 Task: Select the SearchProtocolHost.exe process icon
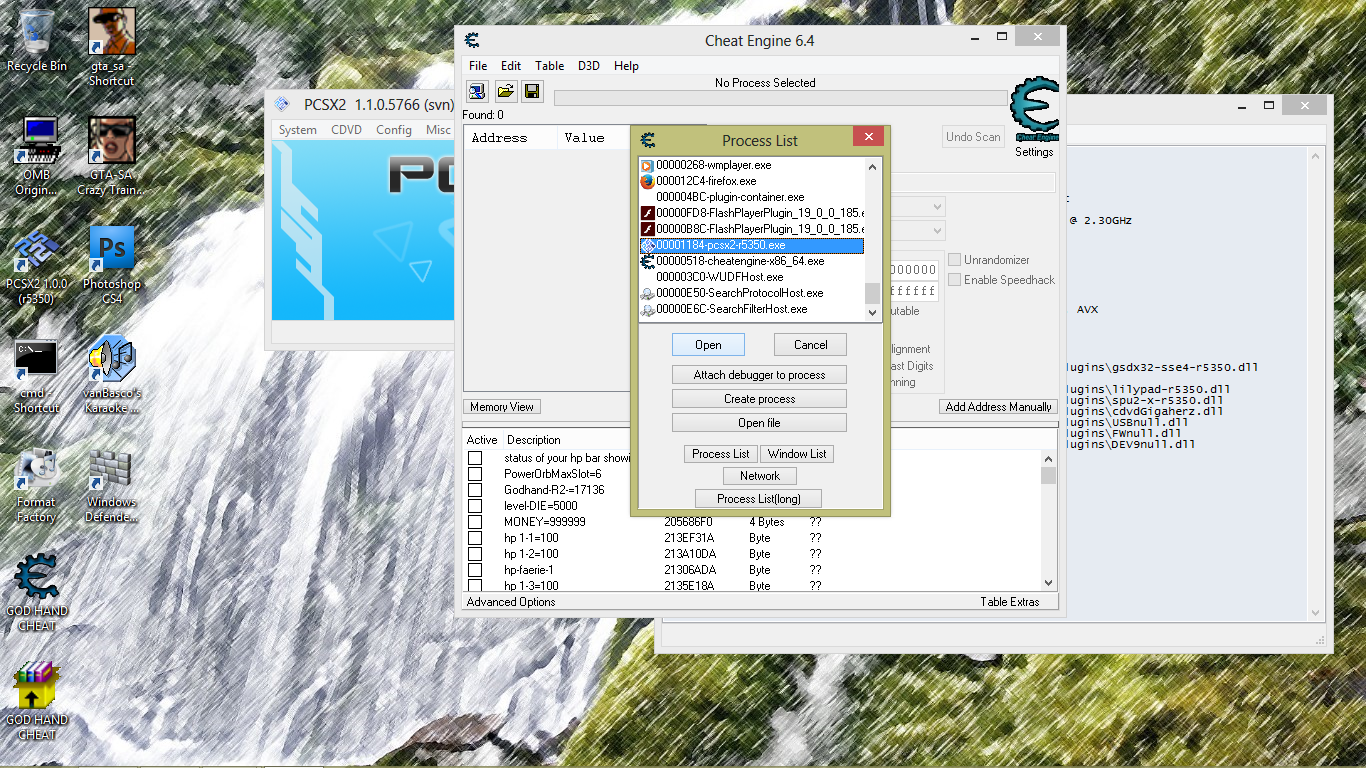click(x=647, y=293)
